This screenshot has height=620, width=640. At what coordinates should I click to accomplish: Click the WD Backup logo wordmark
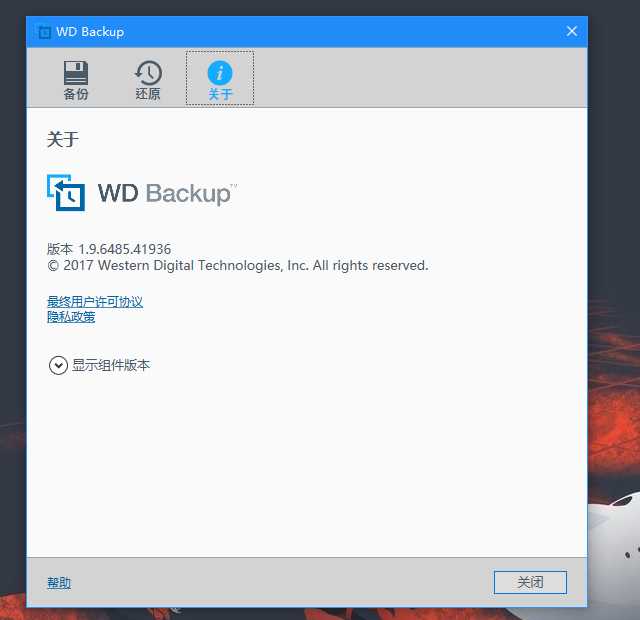point(167,193)
